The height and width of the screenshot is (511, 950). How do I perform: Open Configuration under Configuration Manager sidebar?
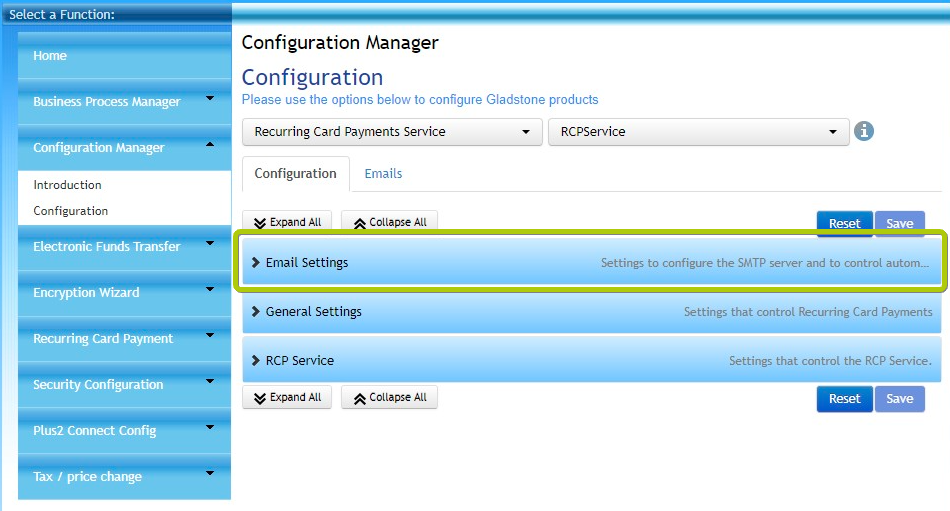tap(70, 211)
